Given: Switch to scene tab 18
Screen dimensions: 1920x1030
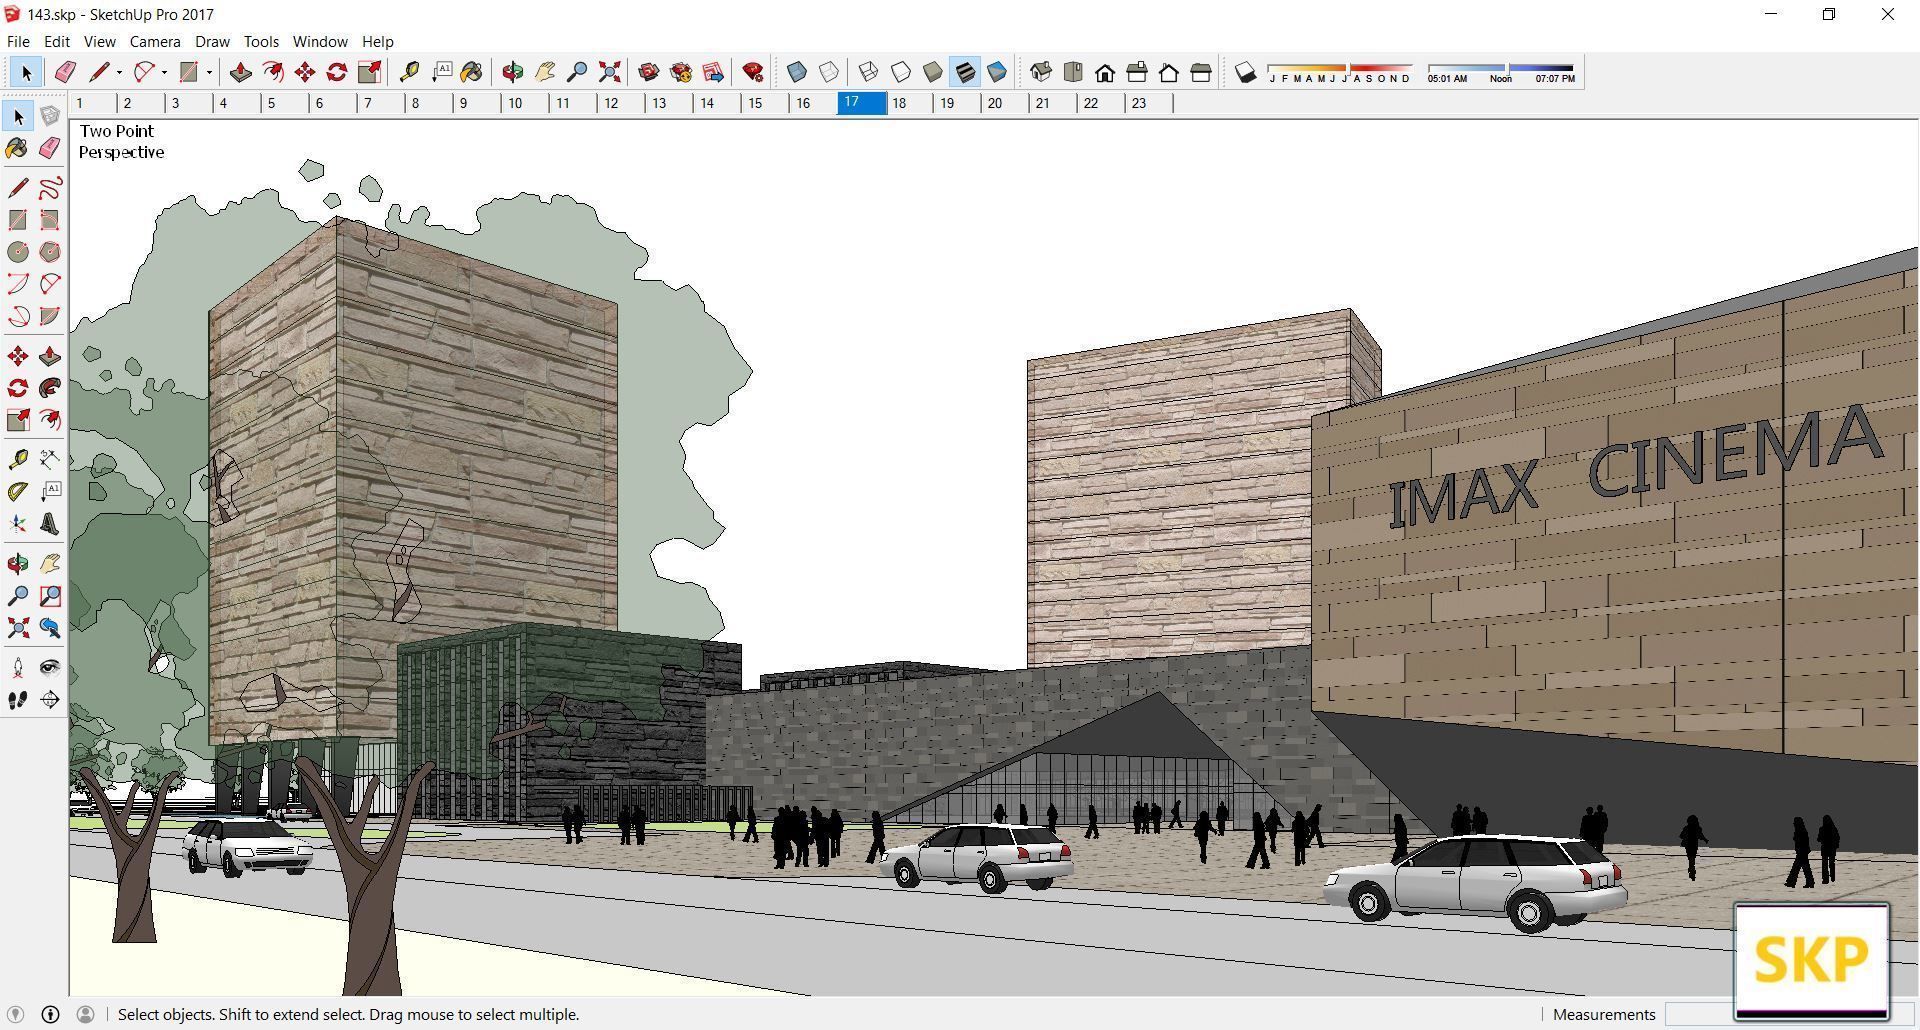Looking at the screenshot, I should pos(909,103).
